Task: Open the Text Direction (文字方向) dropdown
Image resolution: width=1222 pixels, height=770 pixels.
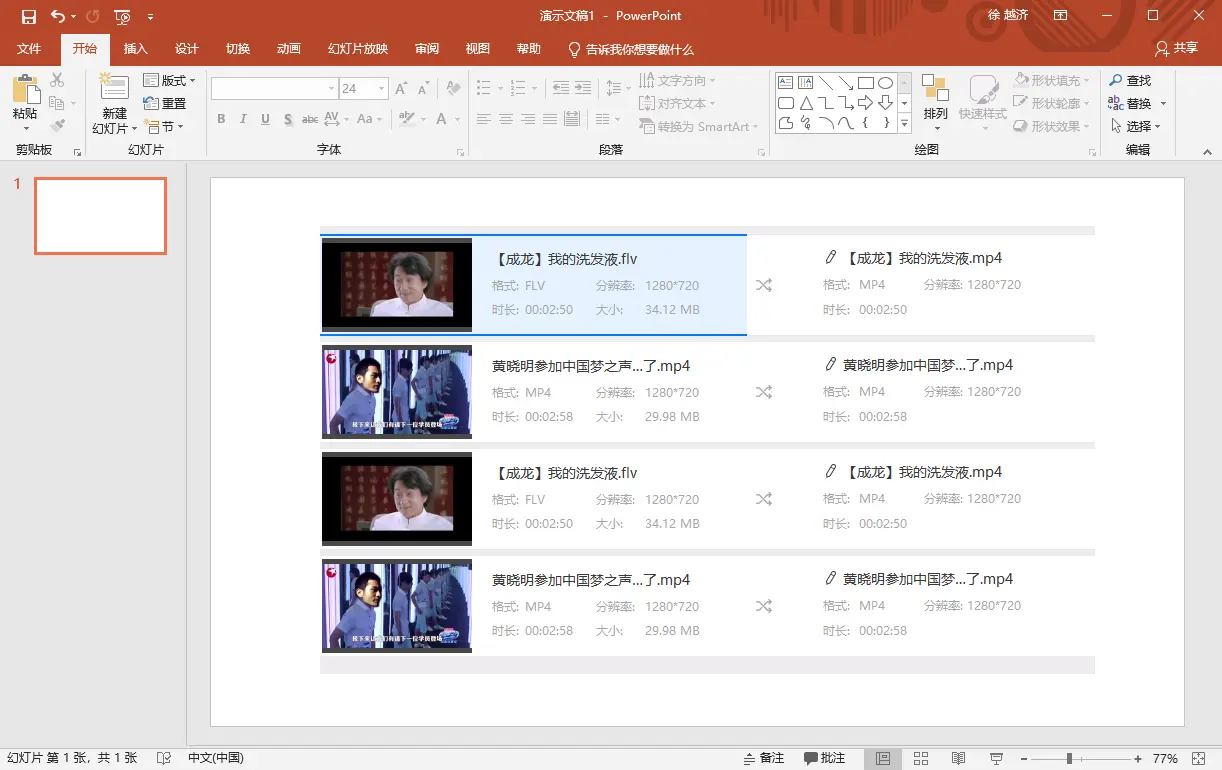Action: (x=678, y=80)
